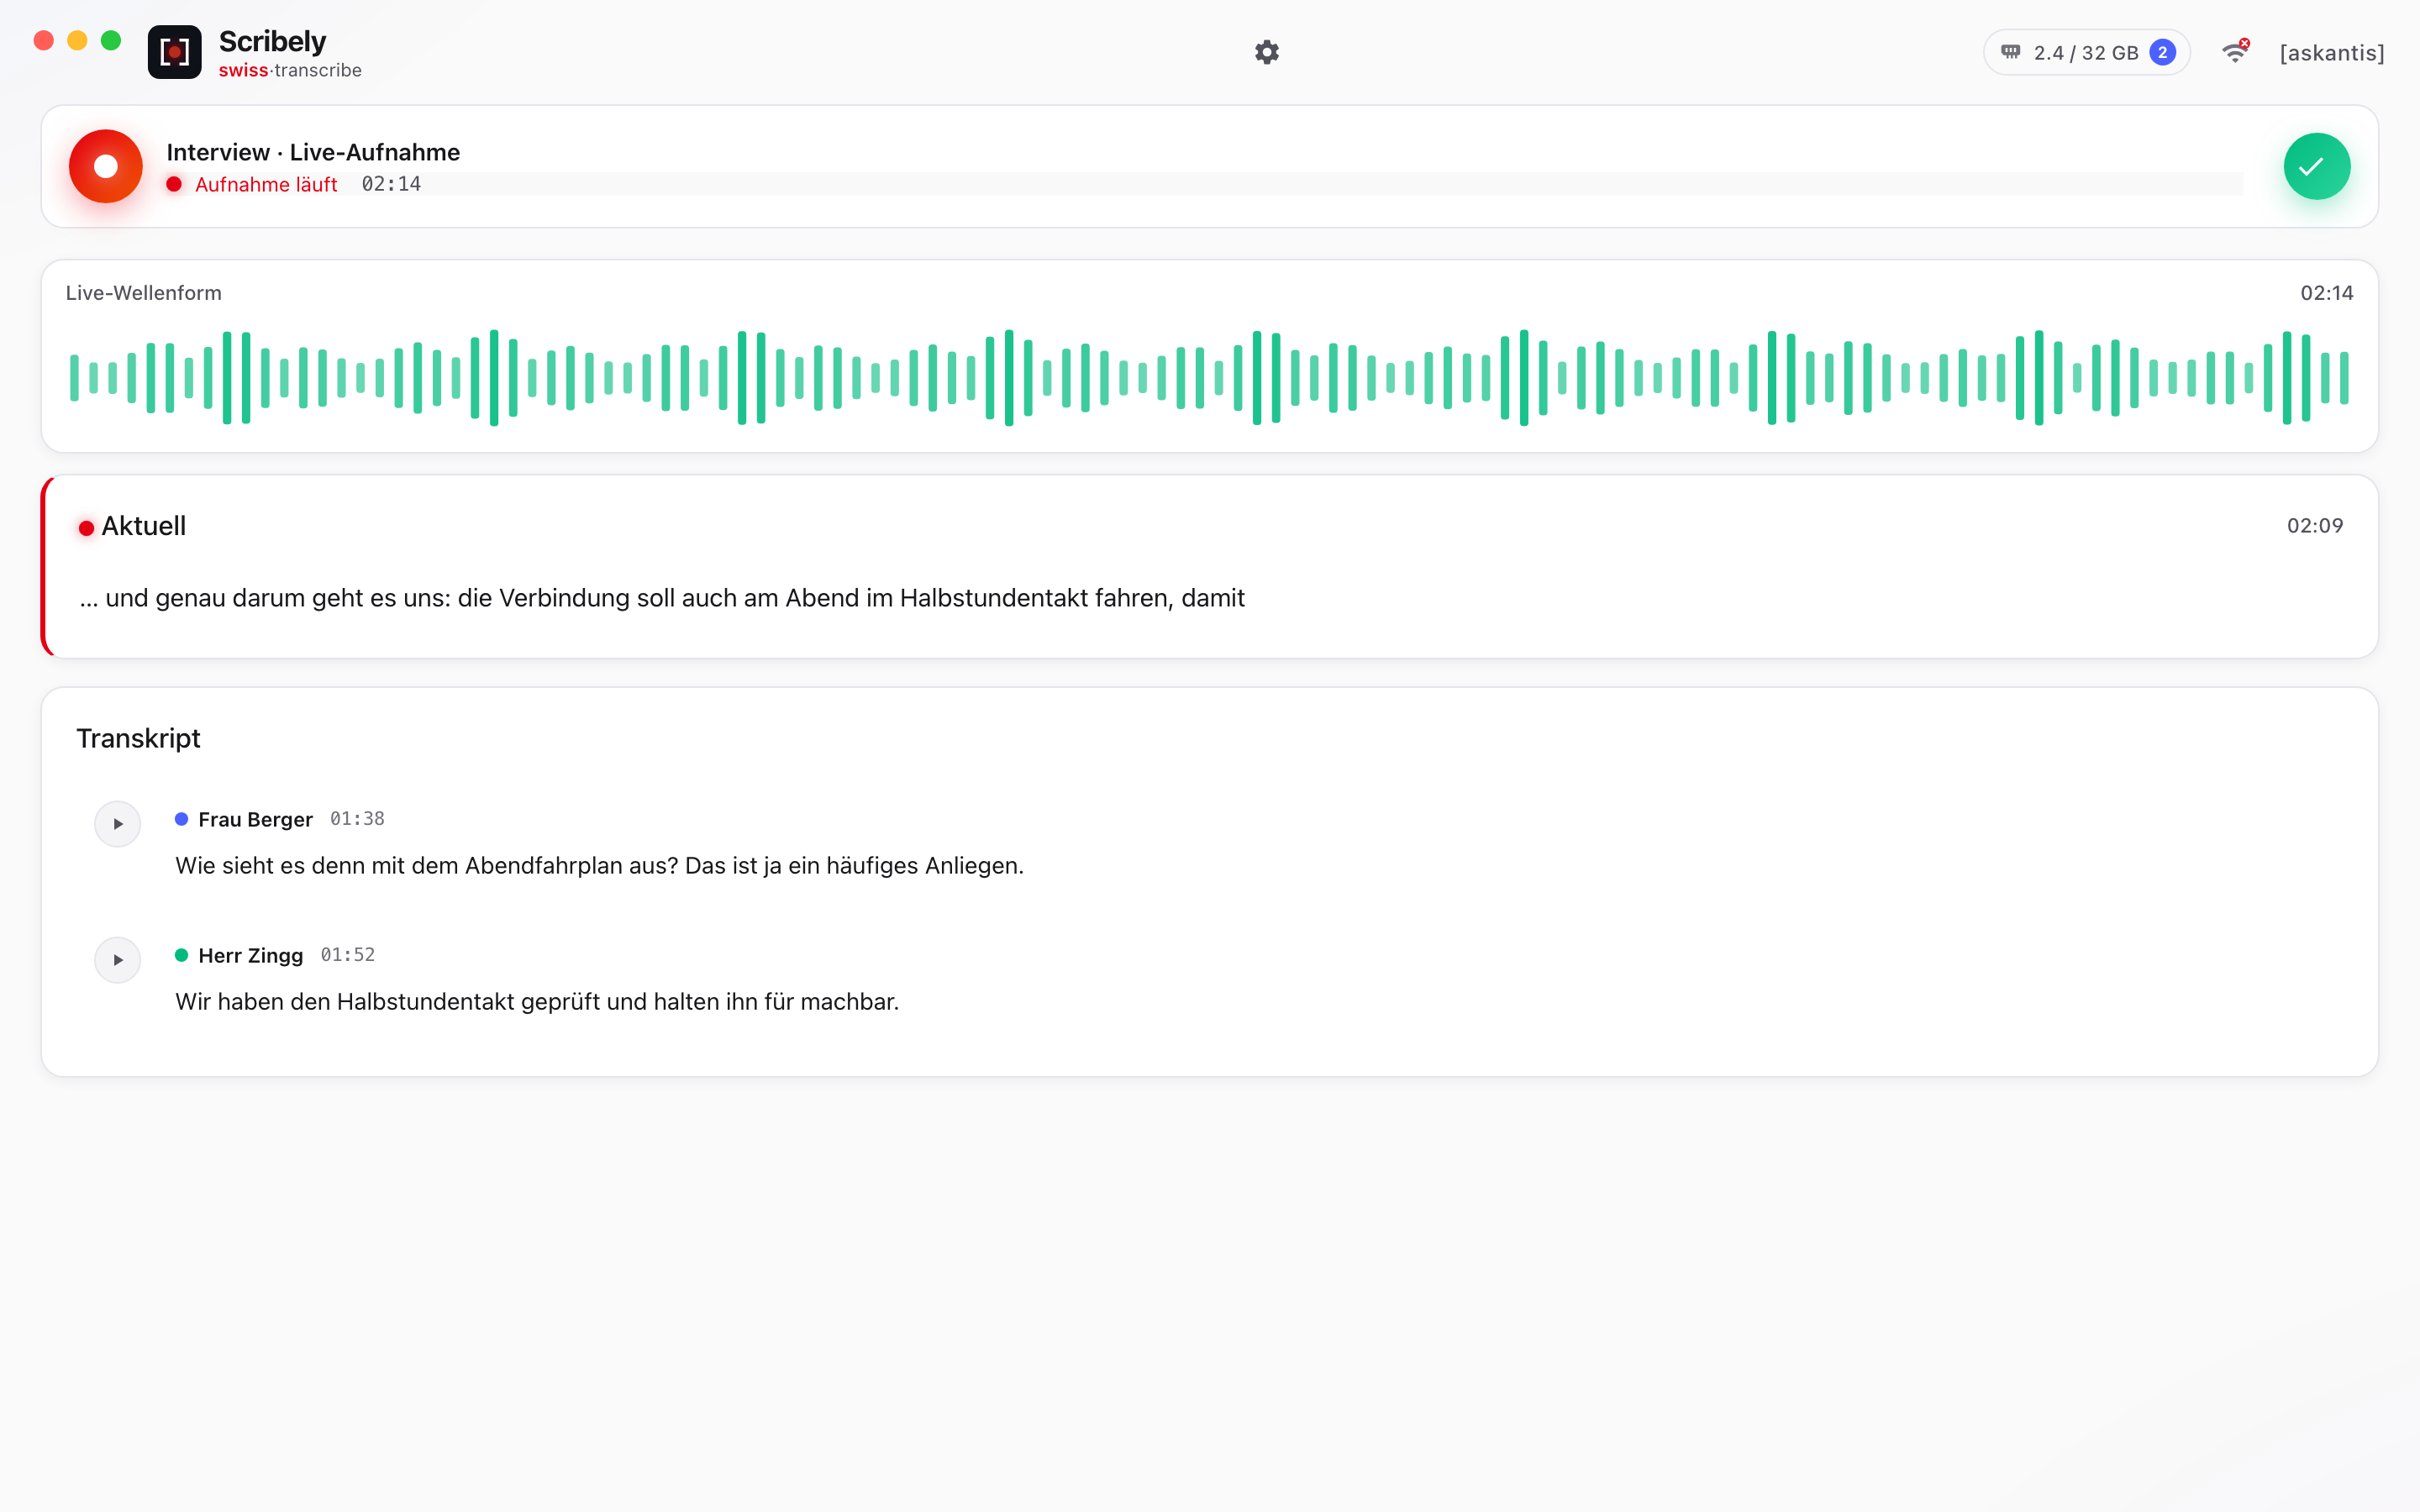Click the swiss·transcribe subtitle
The height and width of the screenshot is (1512, 2420).
290,70
